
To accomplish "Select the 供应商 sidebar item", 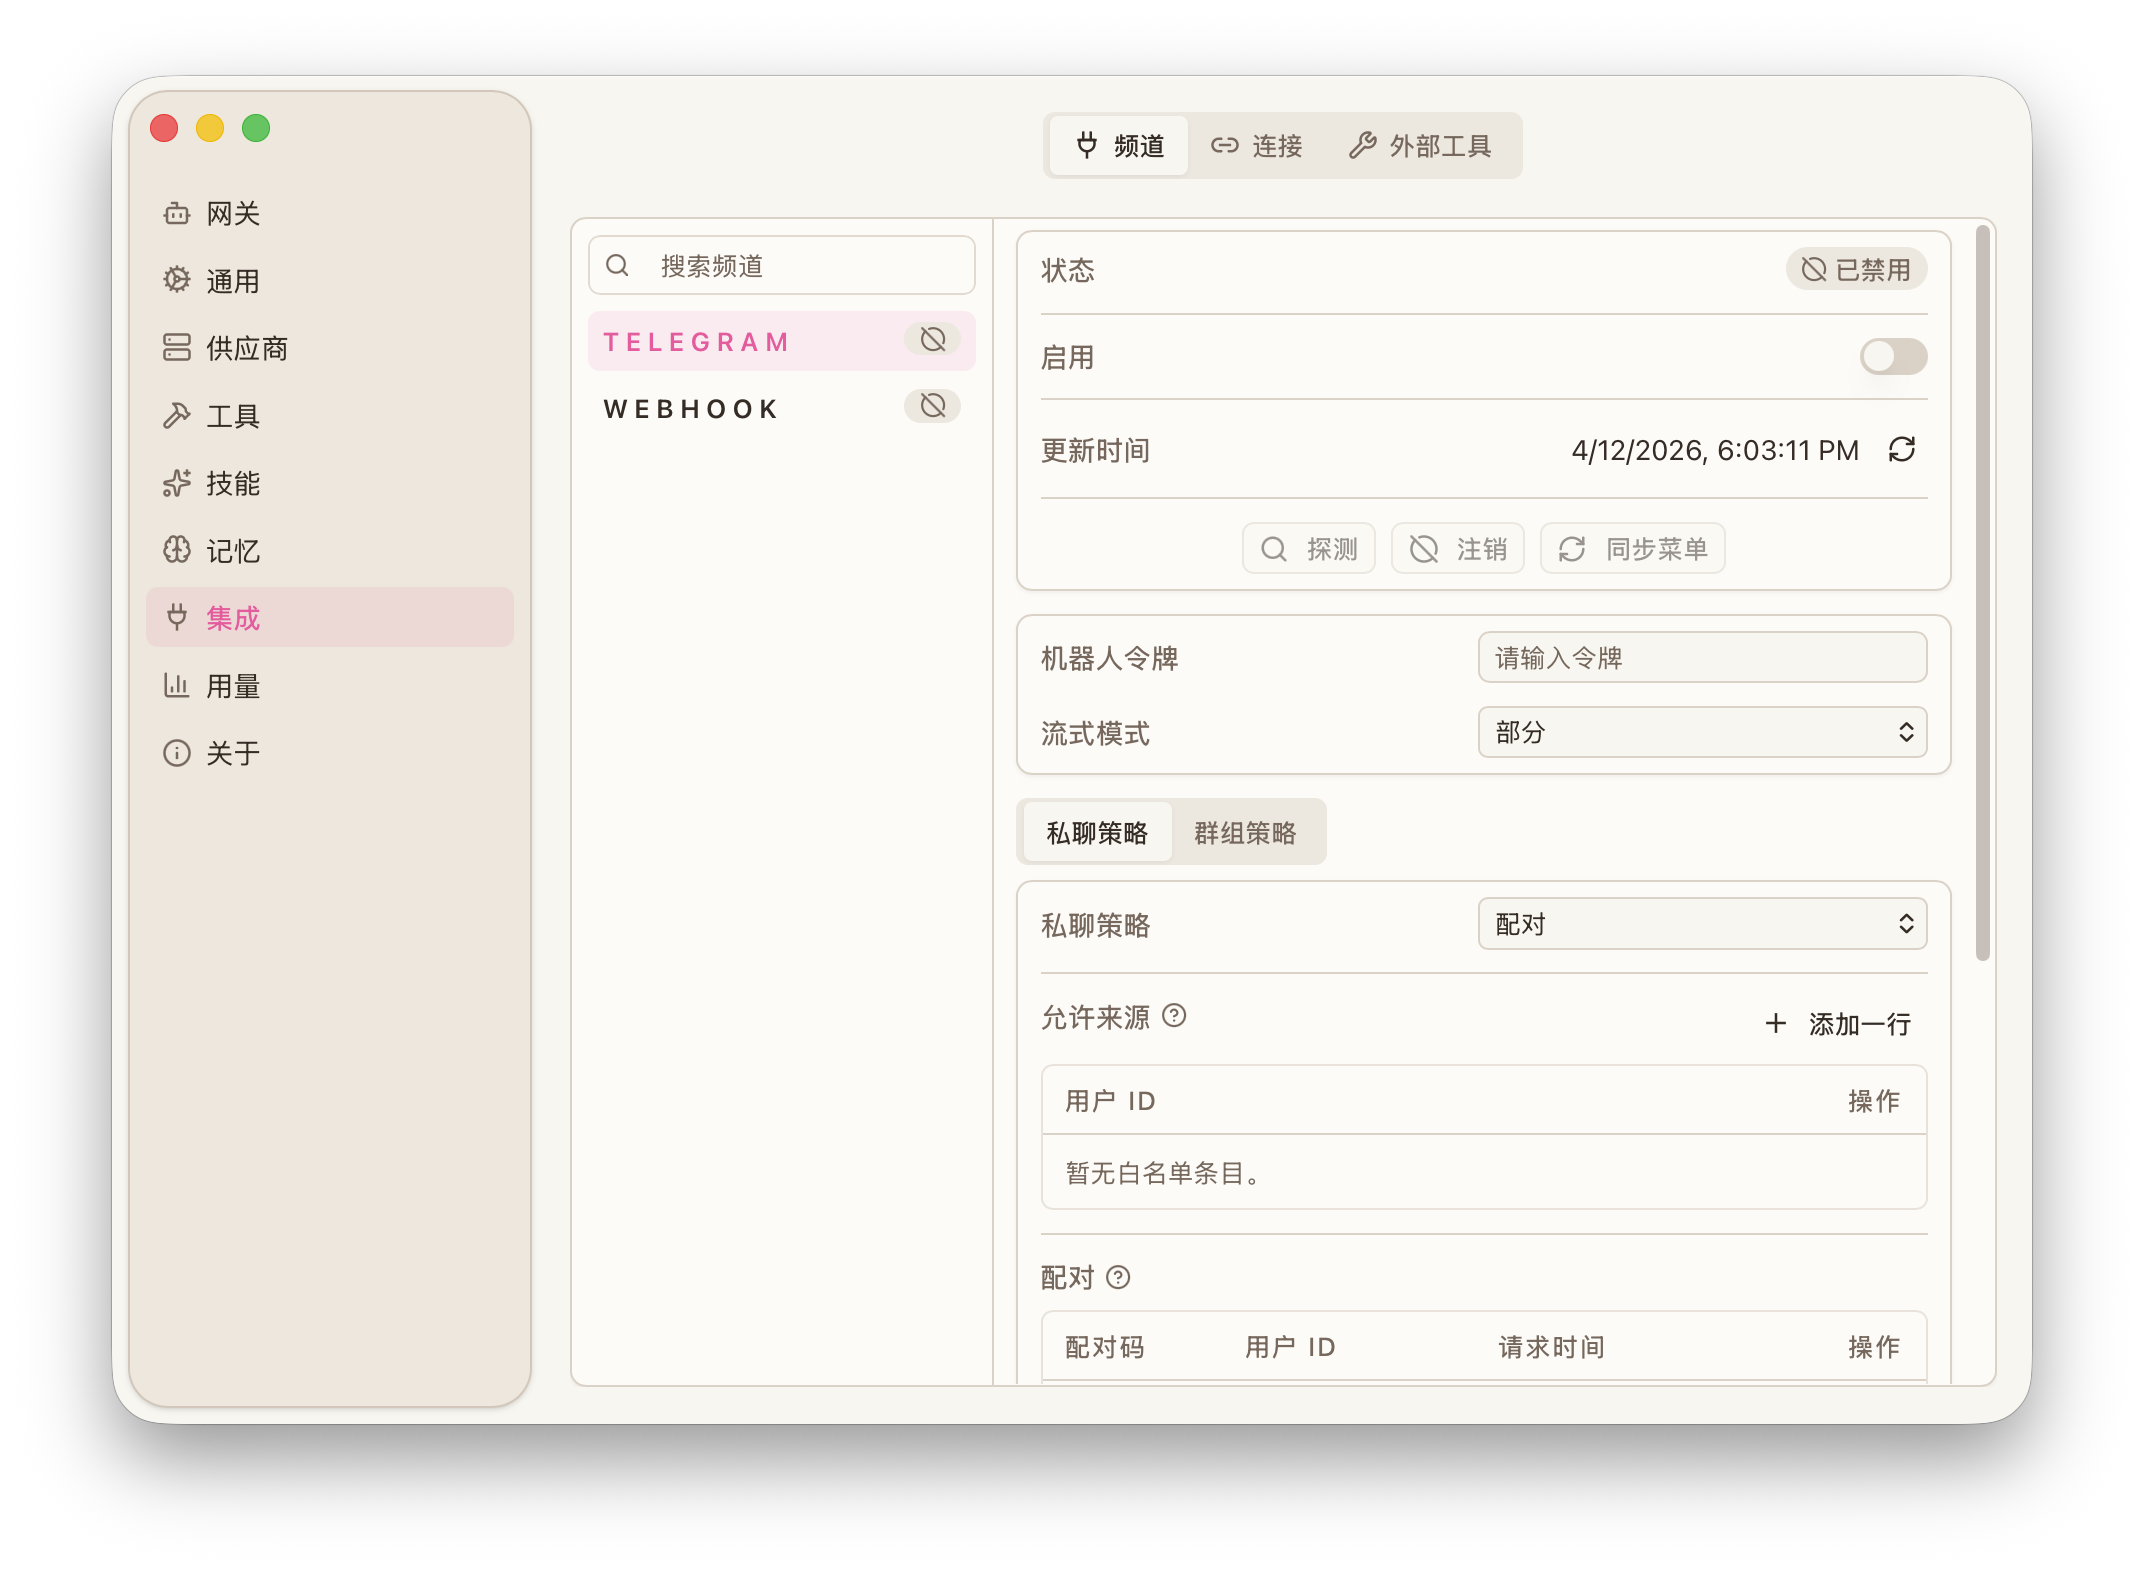I will 245,348.
